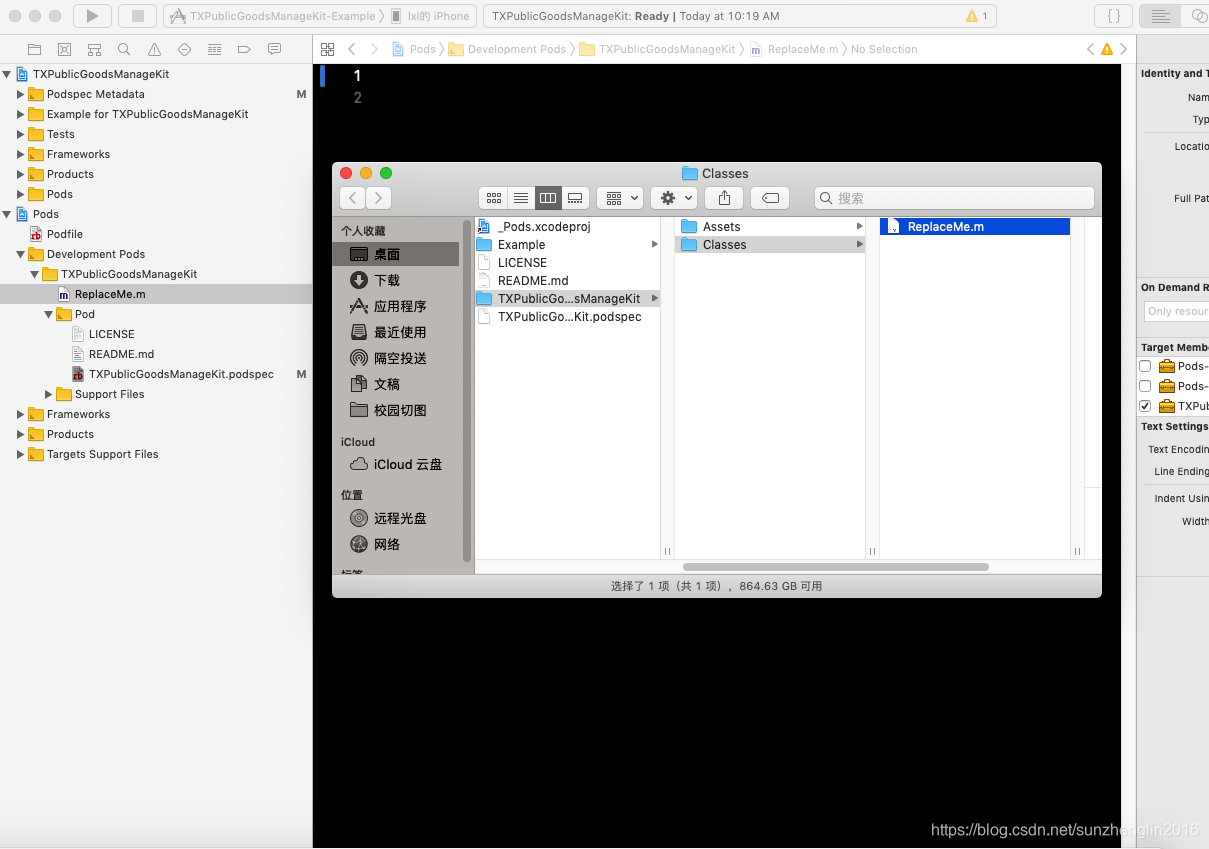Switch Finder to gallery view
This screenshot has width=1209, height=849.
click(575, 198)
